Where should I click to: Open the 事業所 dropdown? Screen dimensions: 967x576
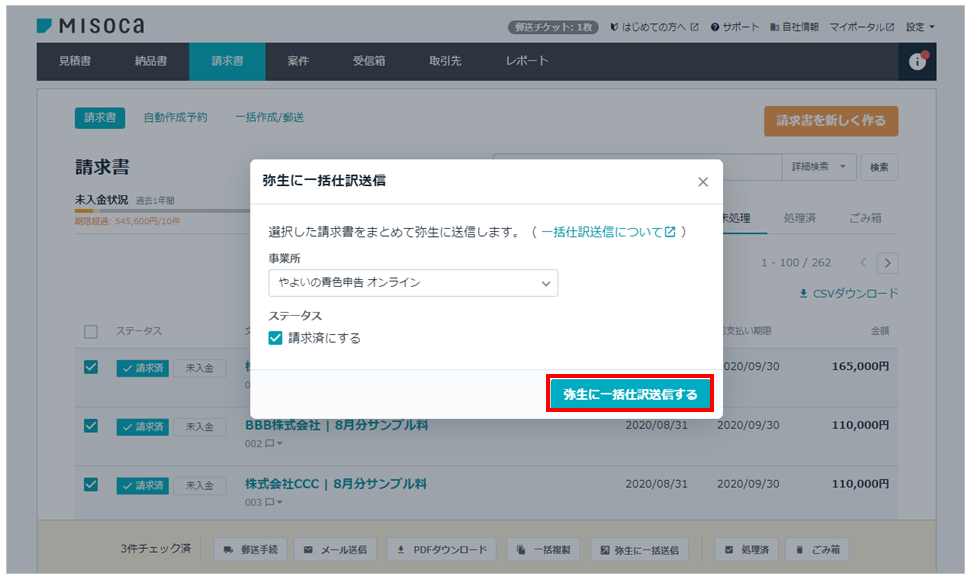(413, 283)
